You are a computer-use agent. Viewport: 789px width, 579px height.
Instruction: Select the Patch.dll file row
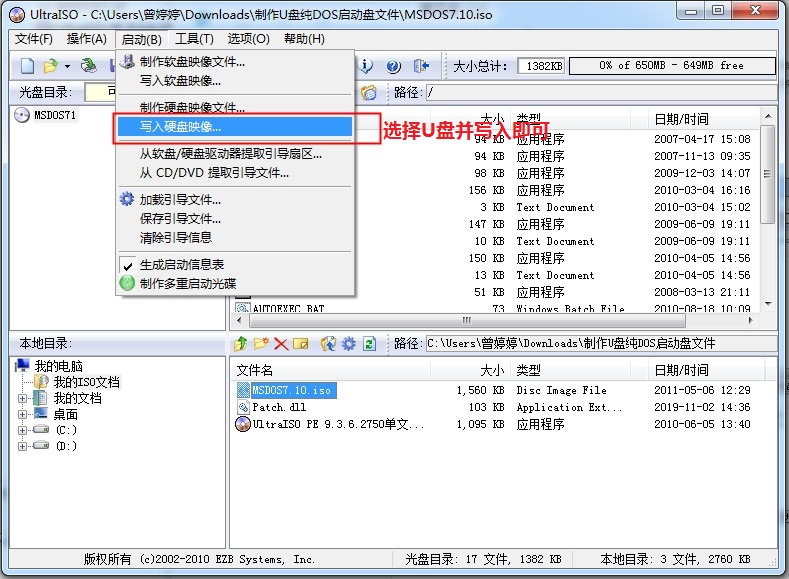(279, 407)
